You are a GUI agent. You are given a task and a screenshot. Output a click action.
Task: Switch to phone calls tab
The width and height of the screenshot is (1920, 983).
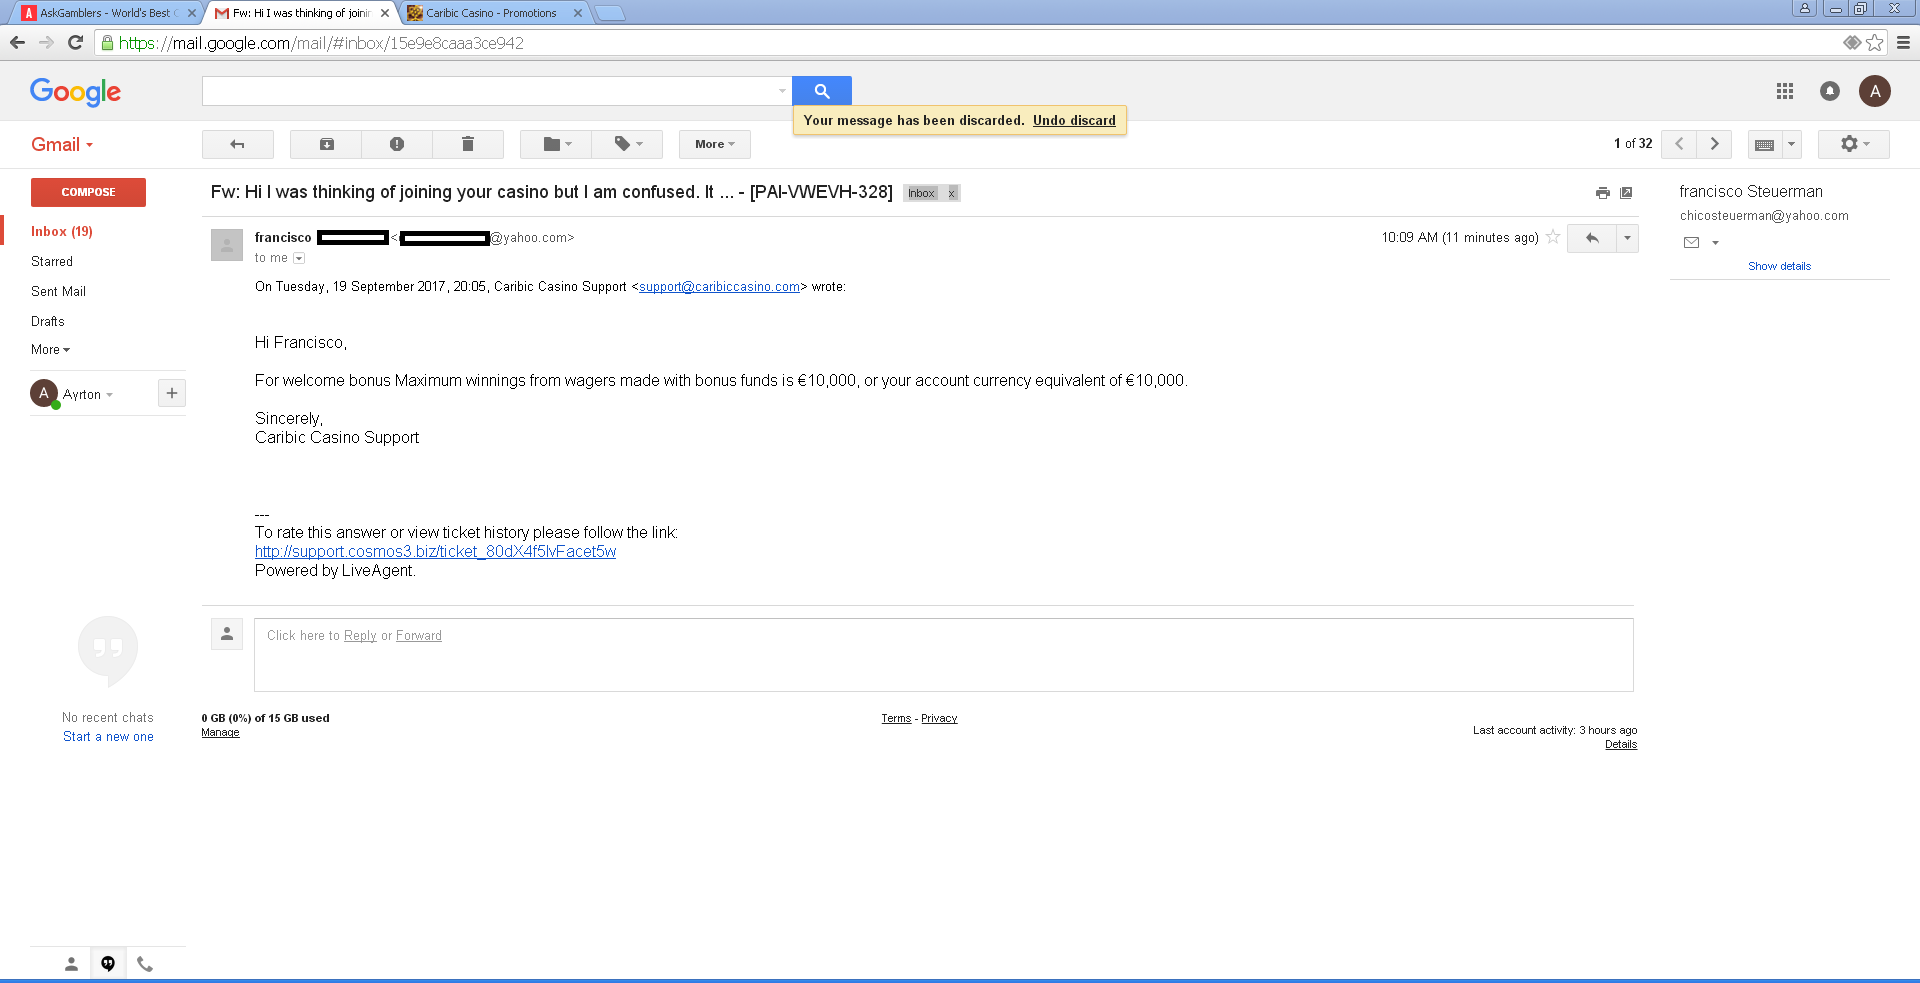coord(145,964)
